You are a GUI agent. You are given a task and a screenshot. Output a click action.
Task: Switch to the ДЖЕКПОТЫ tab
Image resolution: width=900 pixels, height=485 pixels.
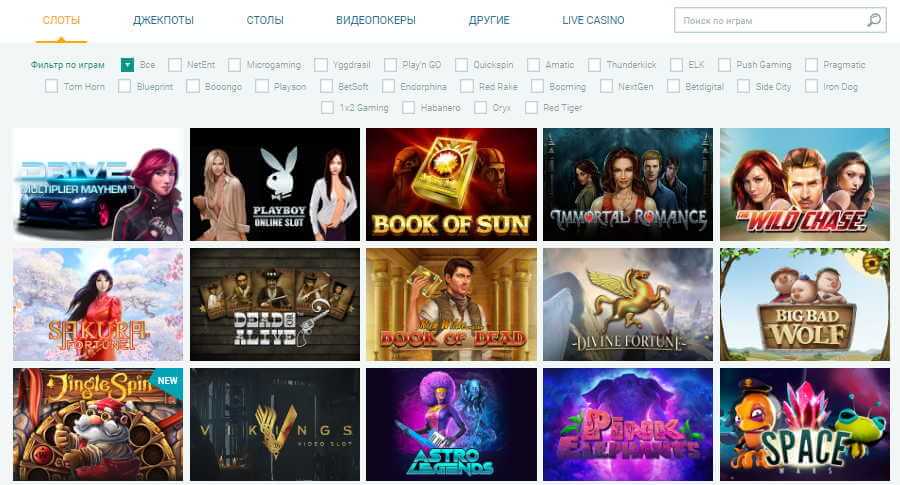[163, 20]
